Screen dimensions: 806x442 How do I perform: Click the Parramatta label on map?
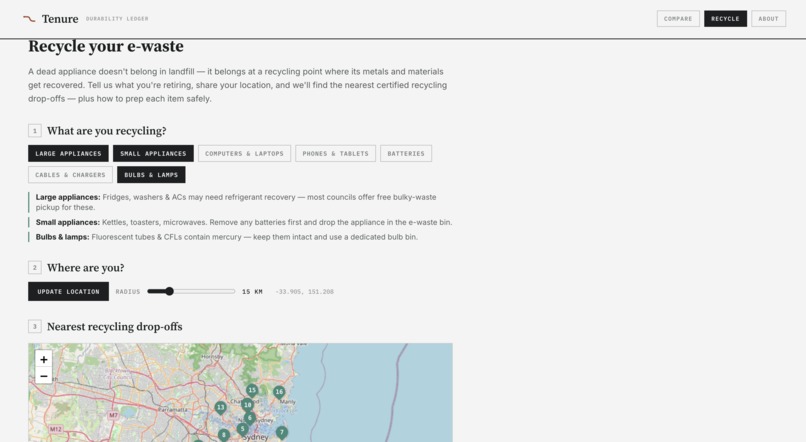point(173,410)
